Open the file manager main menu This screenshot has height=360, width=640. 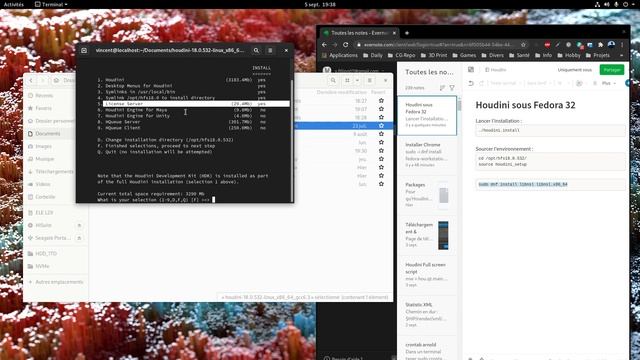tap(370, 80)
